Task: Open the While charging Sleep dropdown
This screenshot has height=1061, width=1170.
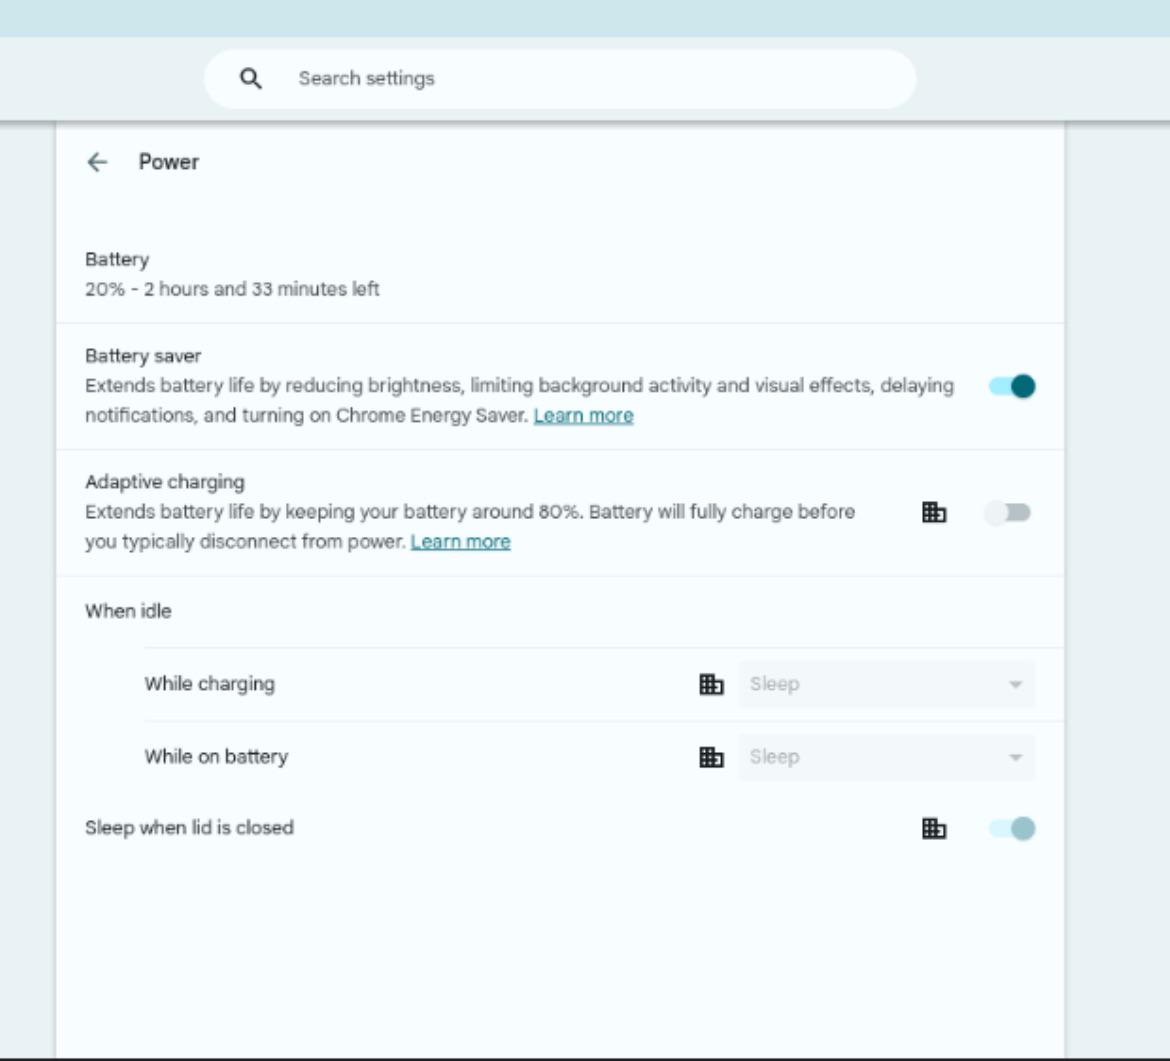Action: pyautogui.click(x=886, y=684)
